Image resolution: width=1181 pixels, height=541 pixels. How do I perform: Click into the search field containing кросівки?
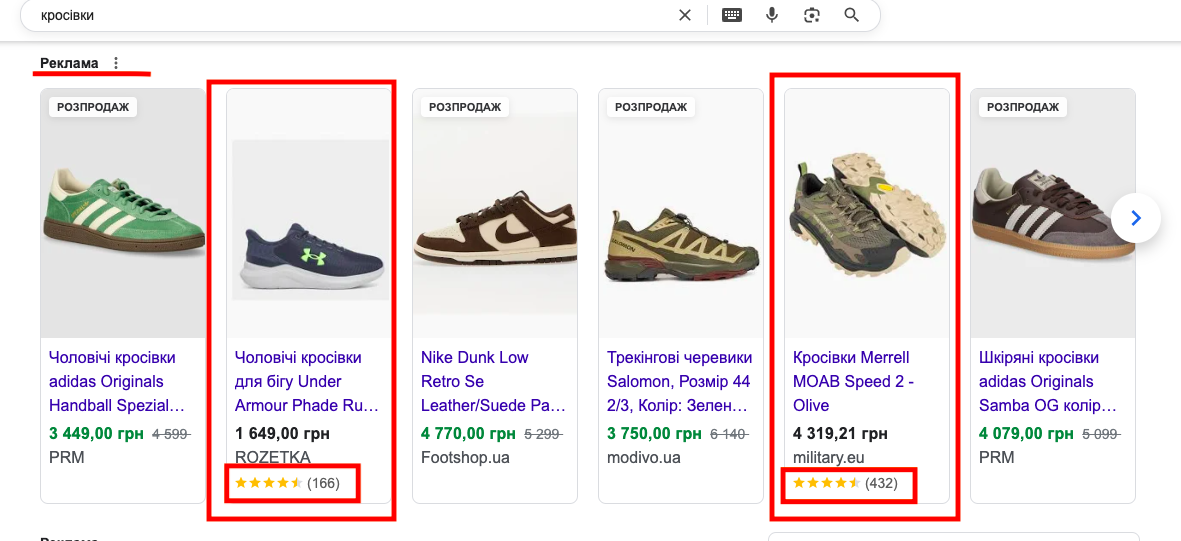(x=346, y=15)
